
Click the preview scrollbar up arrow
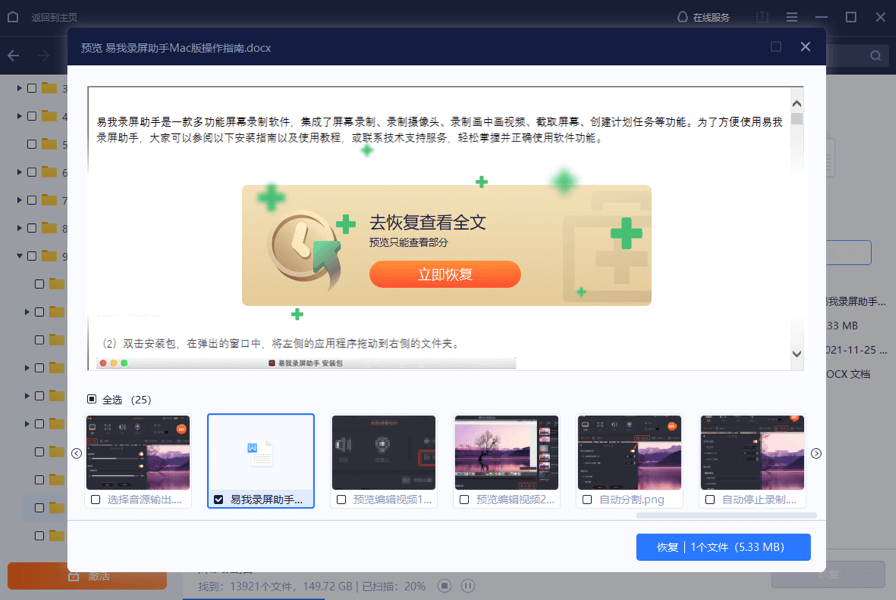pyautogui.click(x=797, y=103)
